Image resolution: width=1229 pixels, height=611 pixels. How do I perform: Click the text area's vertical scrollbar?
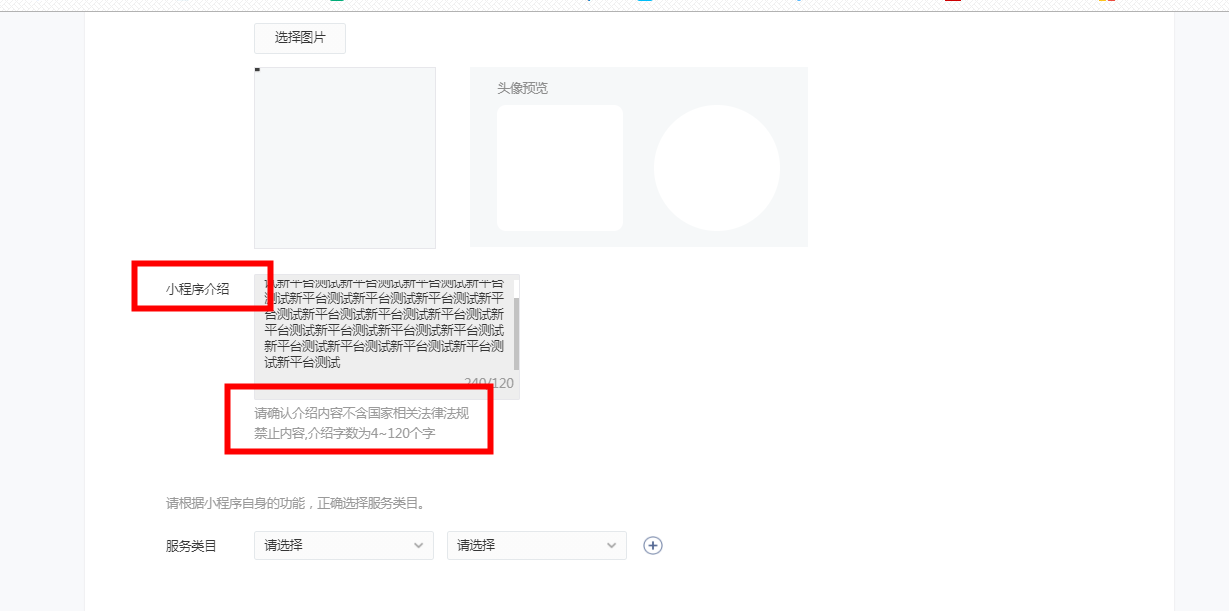[516, 333]
